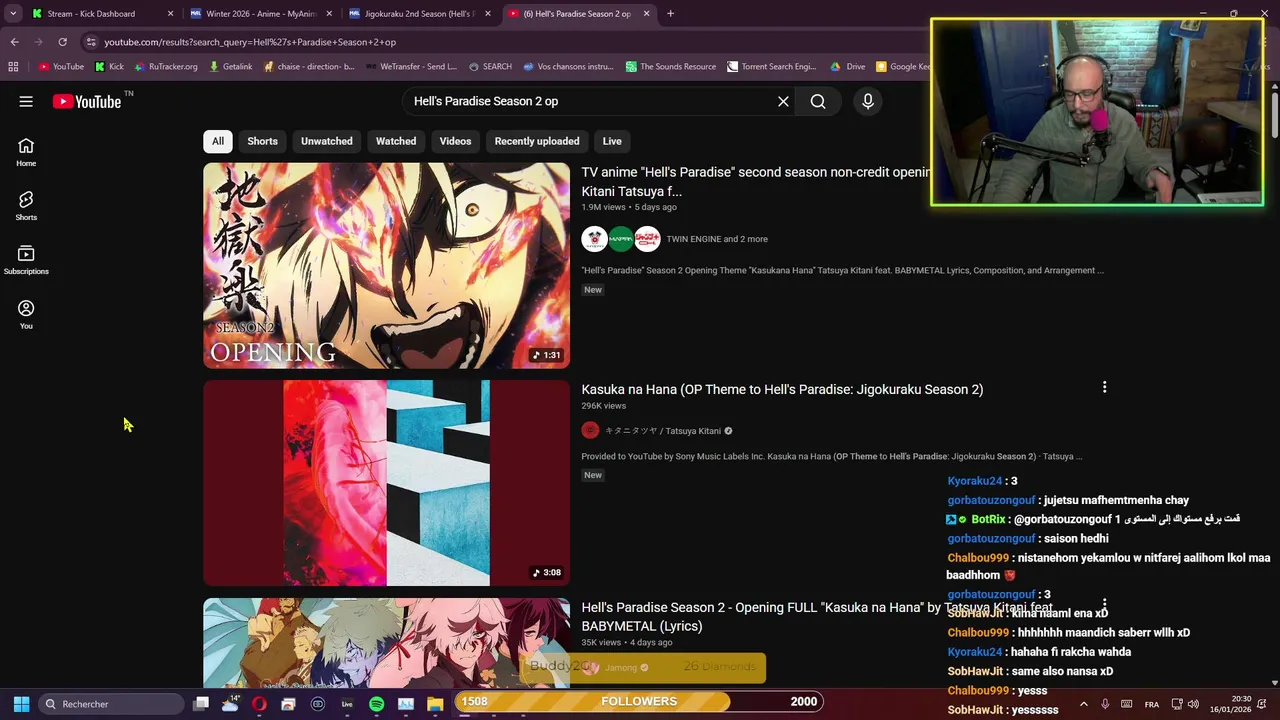Close the Hell's Paradise Season 2 op tab
The image size is (1280, 720).
[646, 14]
